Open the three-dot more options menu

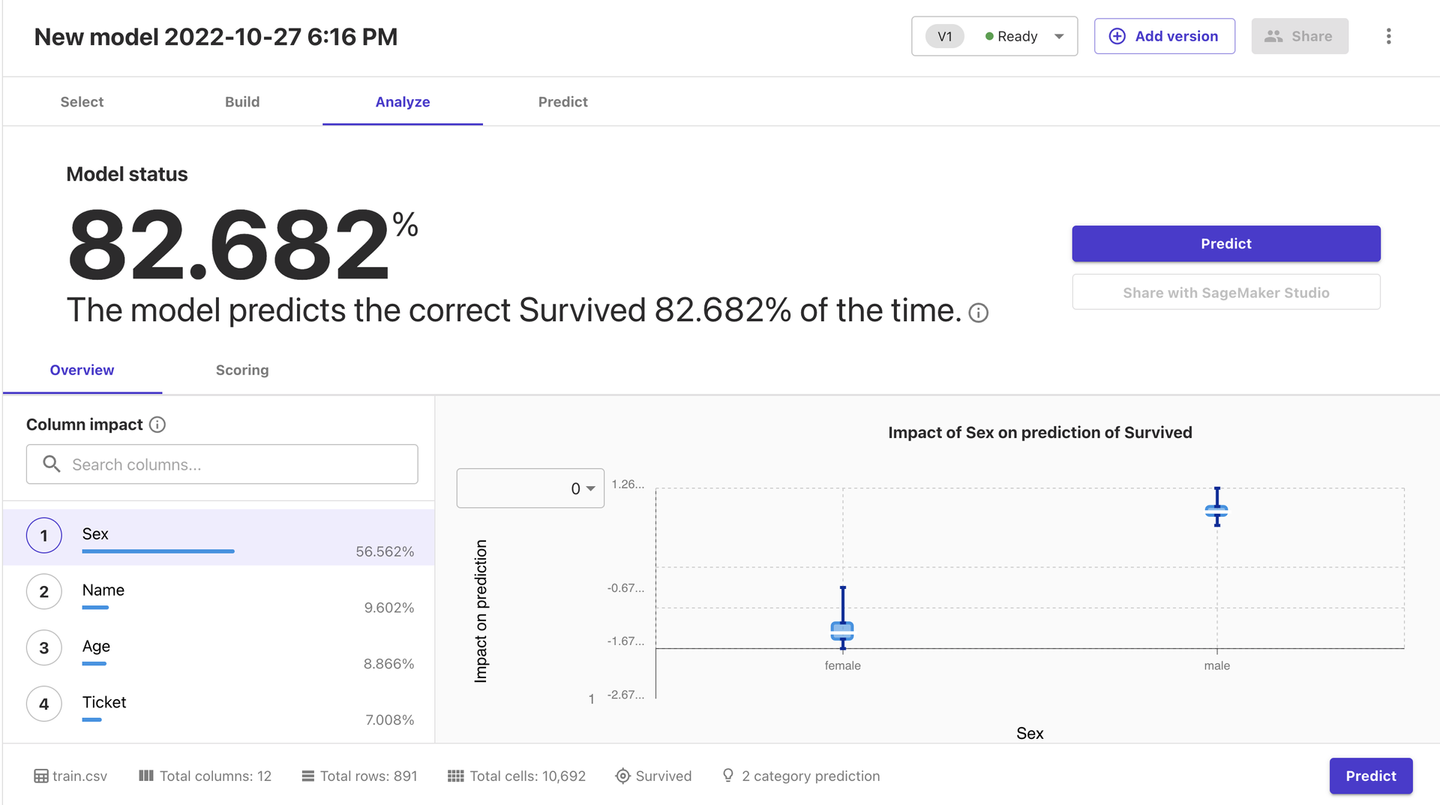(1388, 37)
